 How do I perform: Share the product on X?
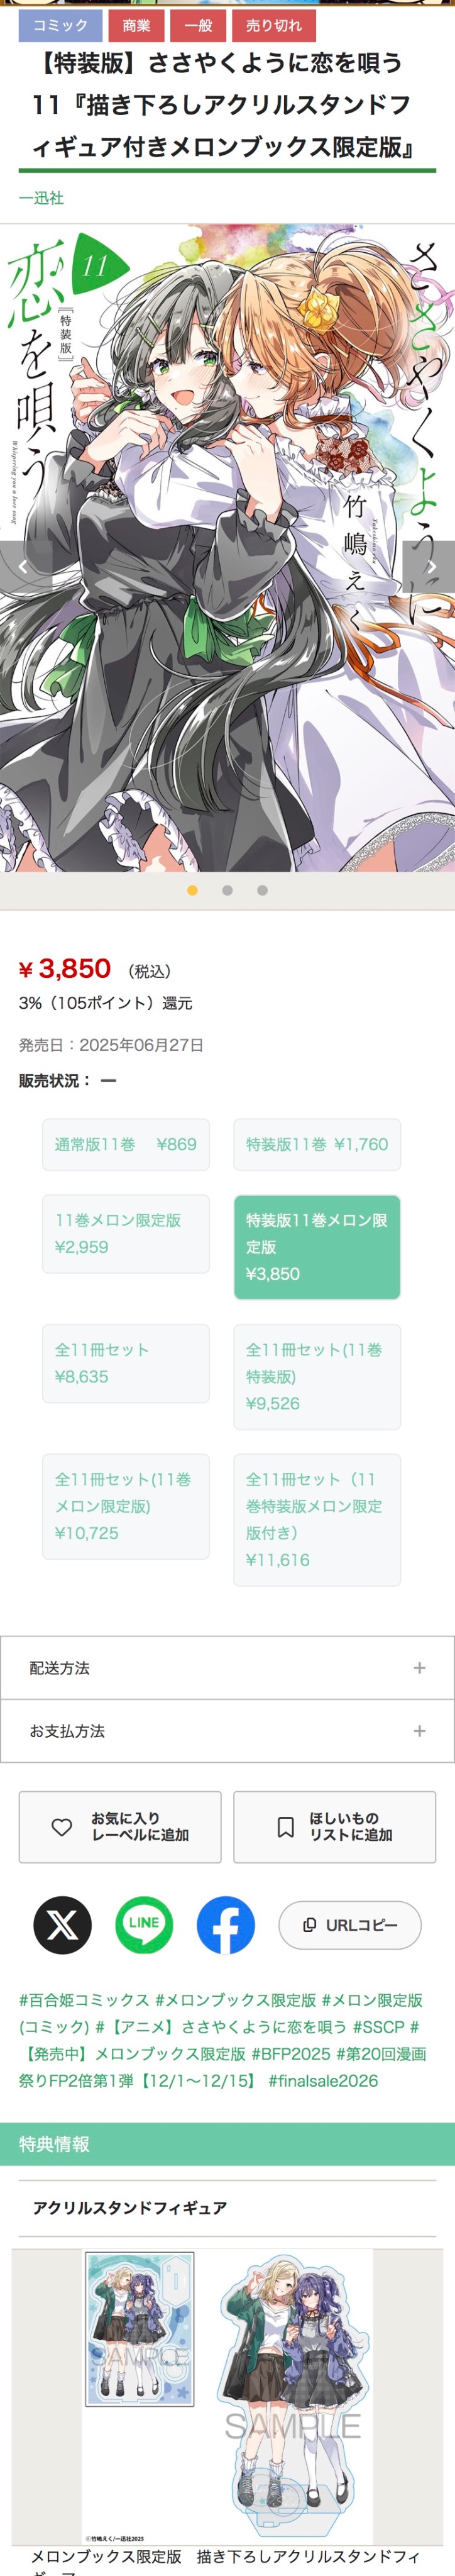coord(62,1924)
